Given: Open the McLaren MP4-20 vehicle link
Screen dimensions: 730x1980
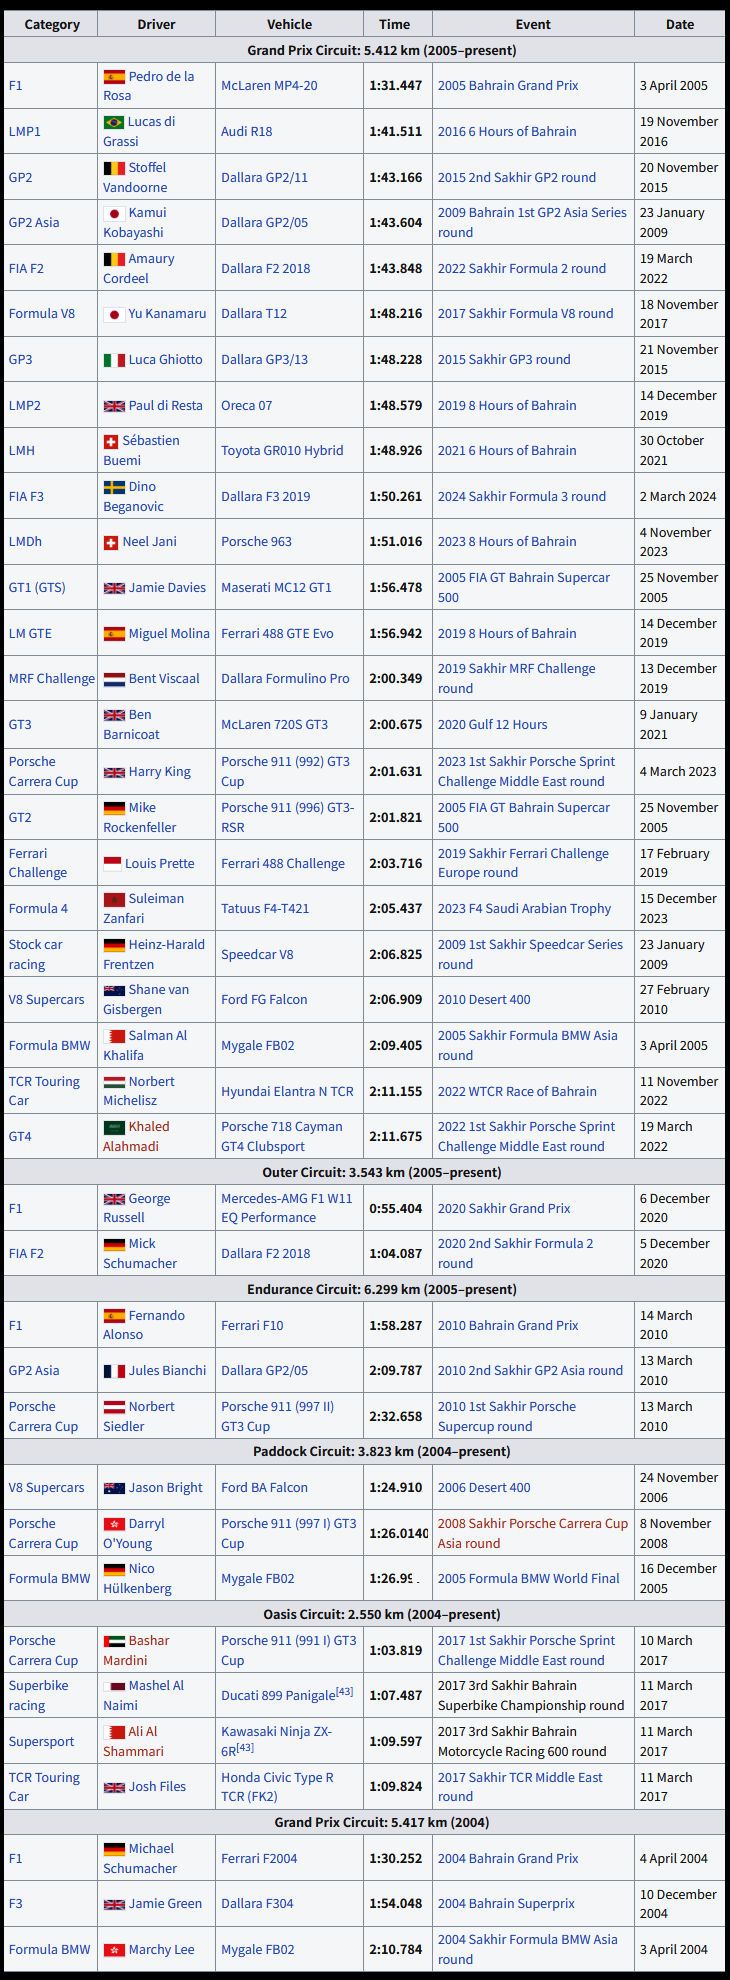Looking at the screenshot, I should point(269,86).
